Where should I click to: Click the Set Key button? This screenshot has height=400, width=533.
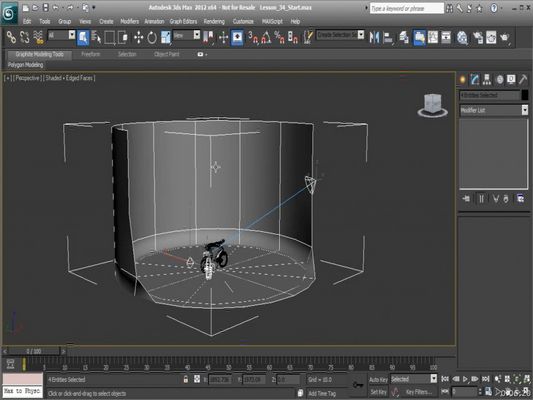coord(378,392)
